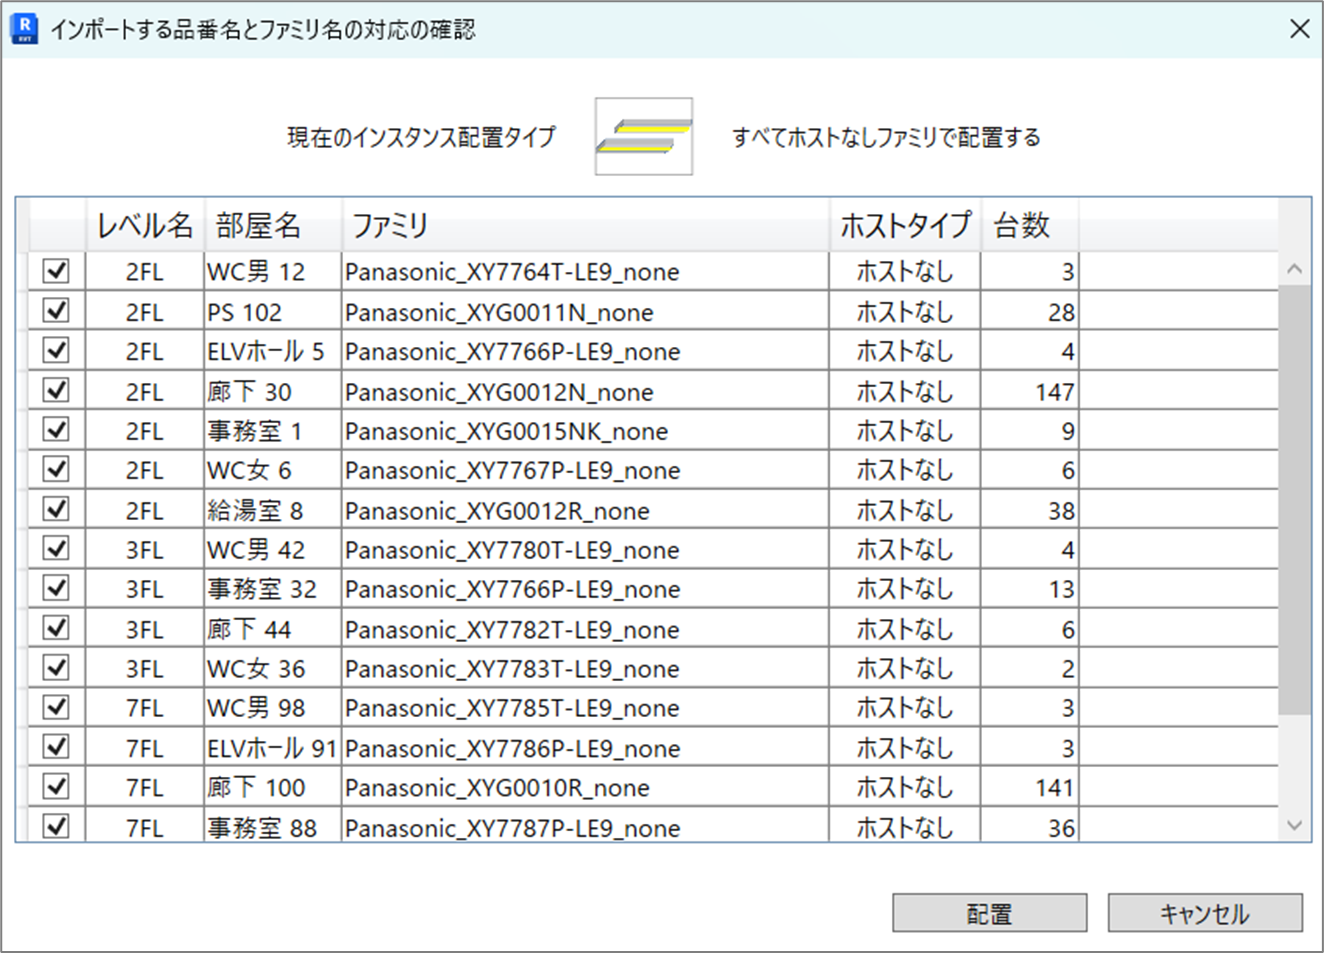Viewport: 1324px width, 953px height.
Task: Select the ELVホール 91 room cell
Action: tap(272, 748)
